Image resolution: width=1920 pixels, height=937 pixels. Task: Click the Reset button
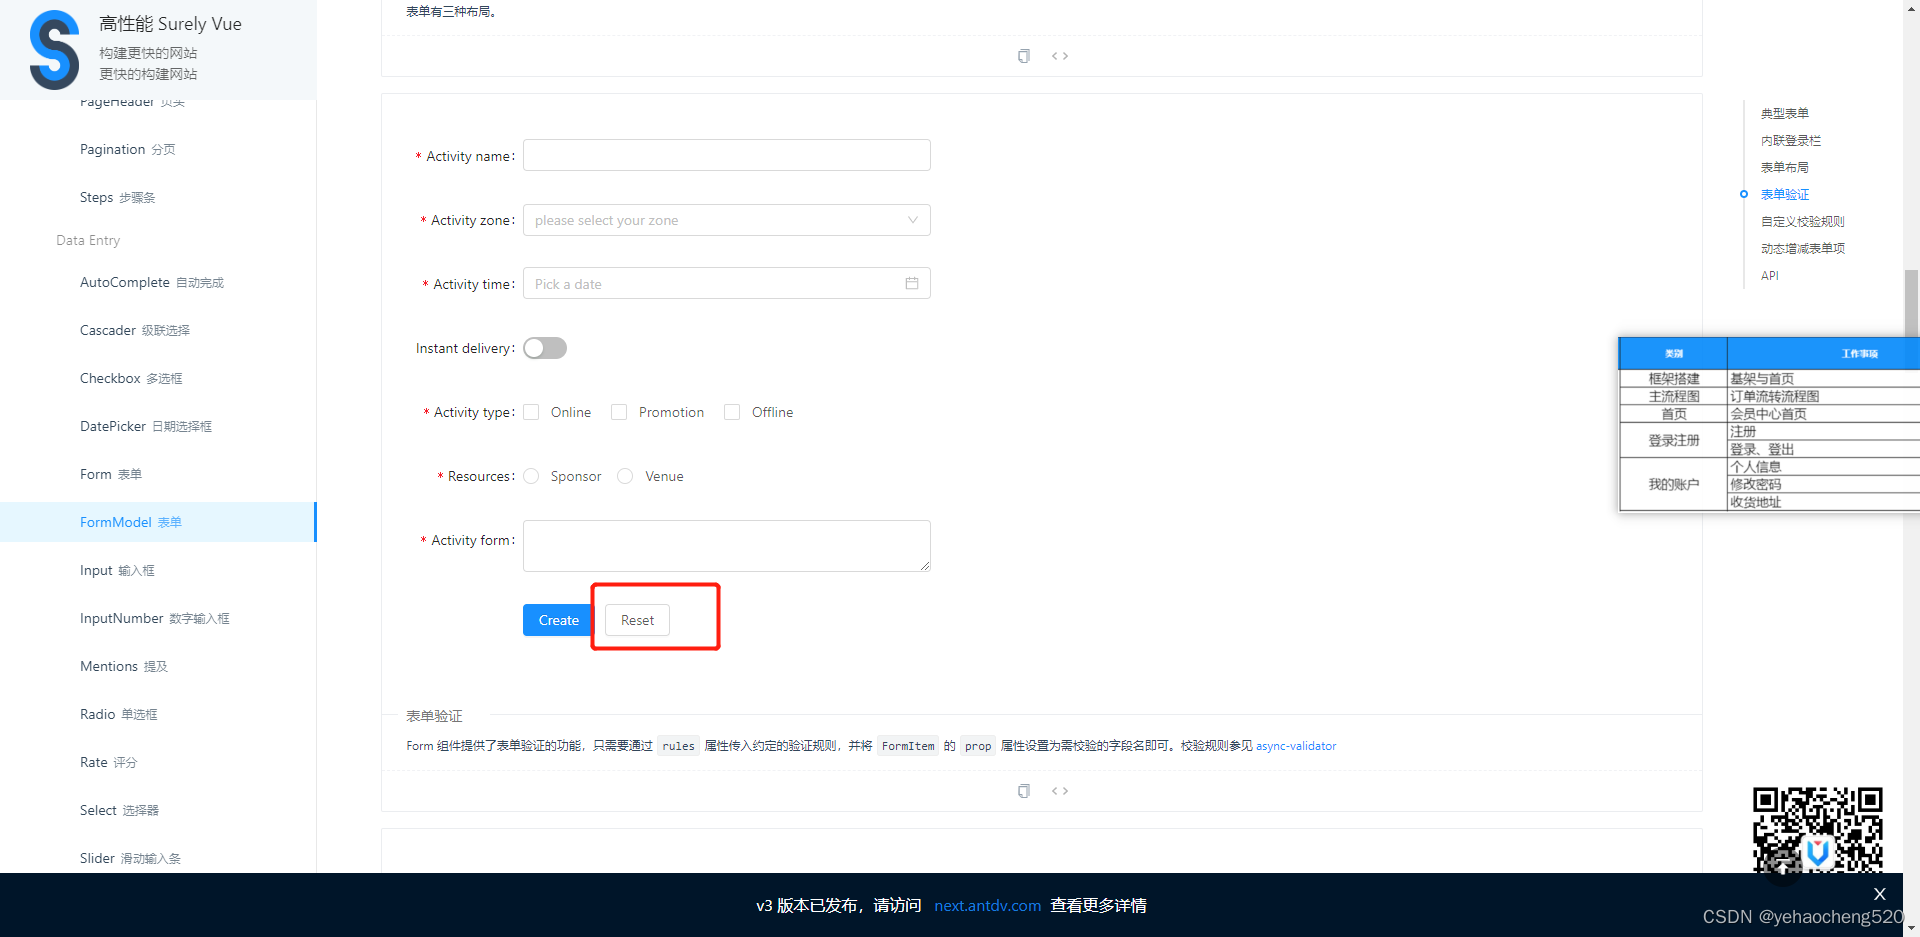point(637,620)
